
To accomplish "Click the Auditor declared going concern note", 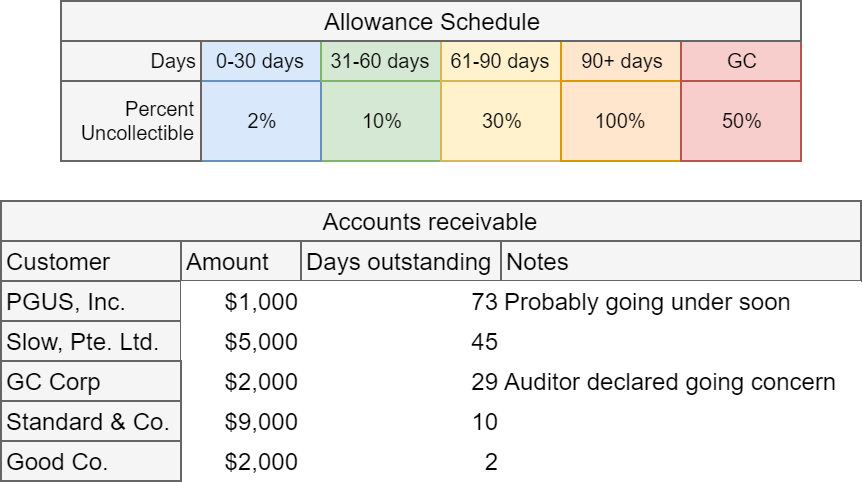I will pos(669,382).
